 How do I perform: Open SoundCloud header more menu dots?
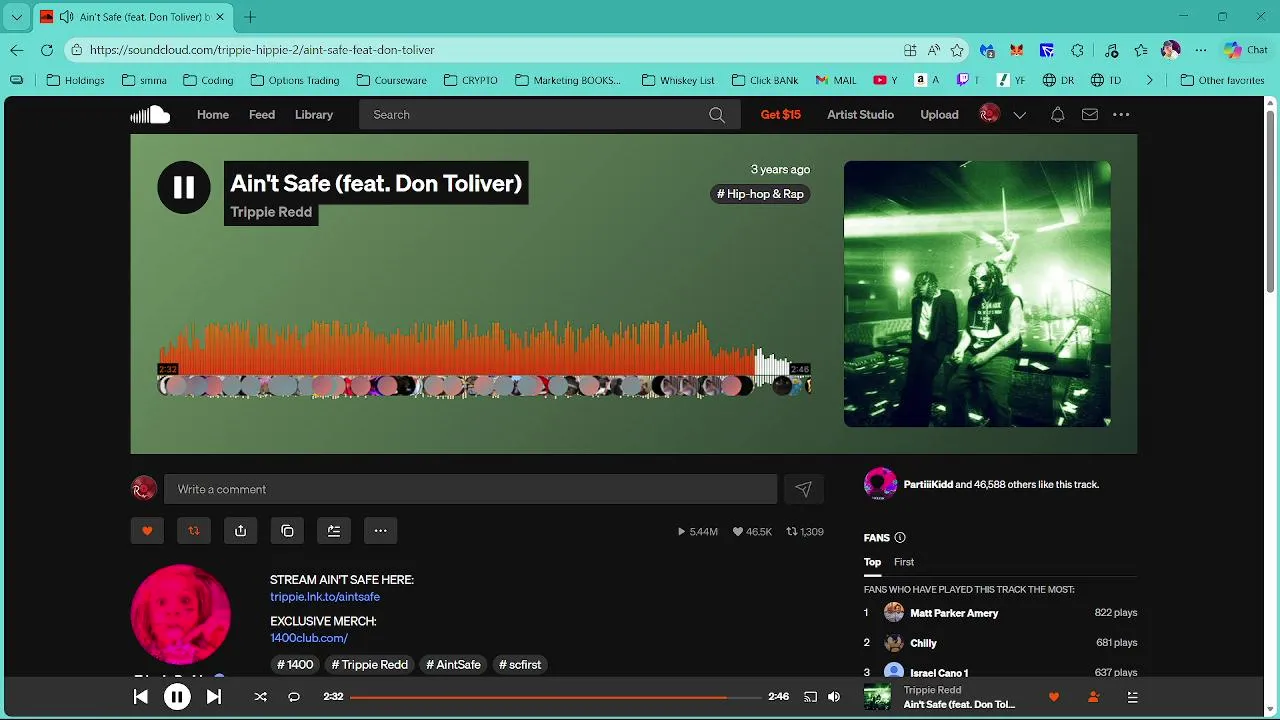[x=1121, y=115]
